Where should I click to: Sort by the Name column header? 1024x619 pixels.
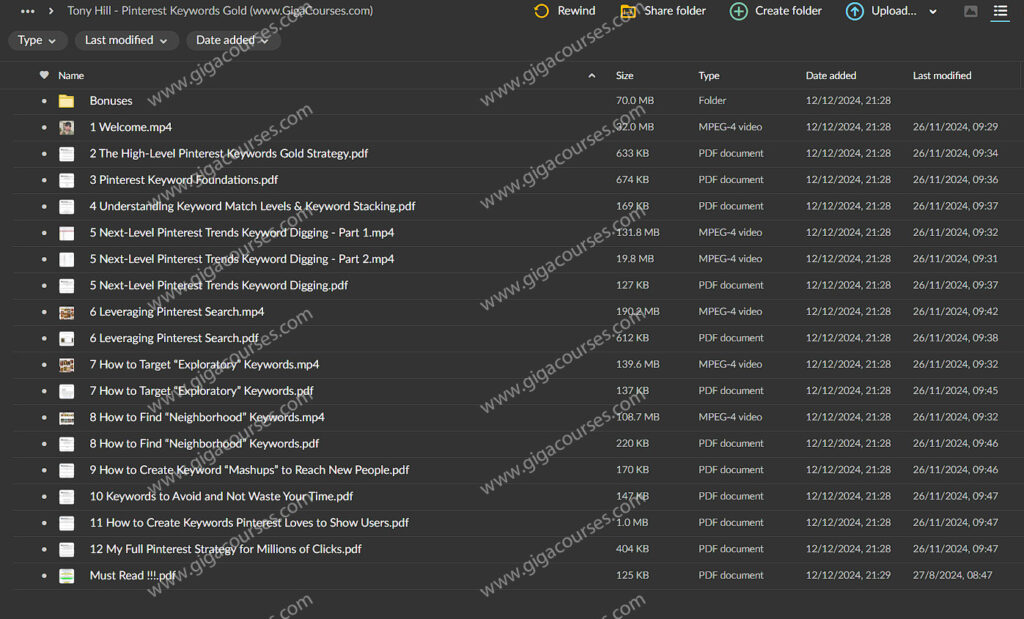point(71,76)
